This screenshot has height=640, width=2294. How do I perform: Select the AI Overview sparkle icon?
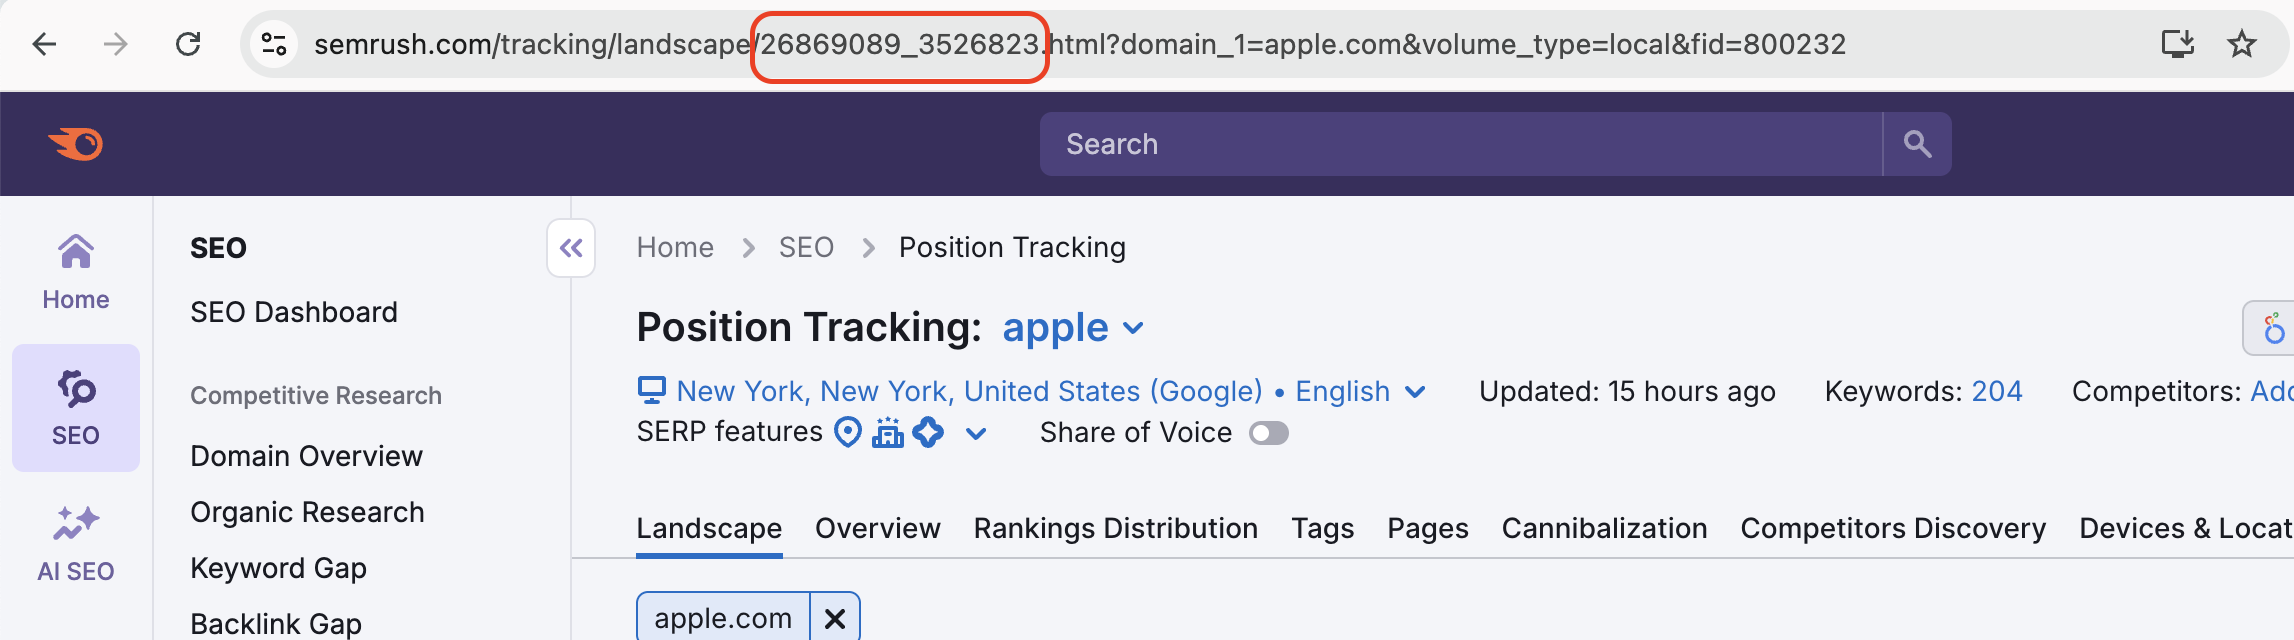(928, 432)
